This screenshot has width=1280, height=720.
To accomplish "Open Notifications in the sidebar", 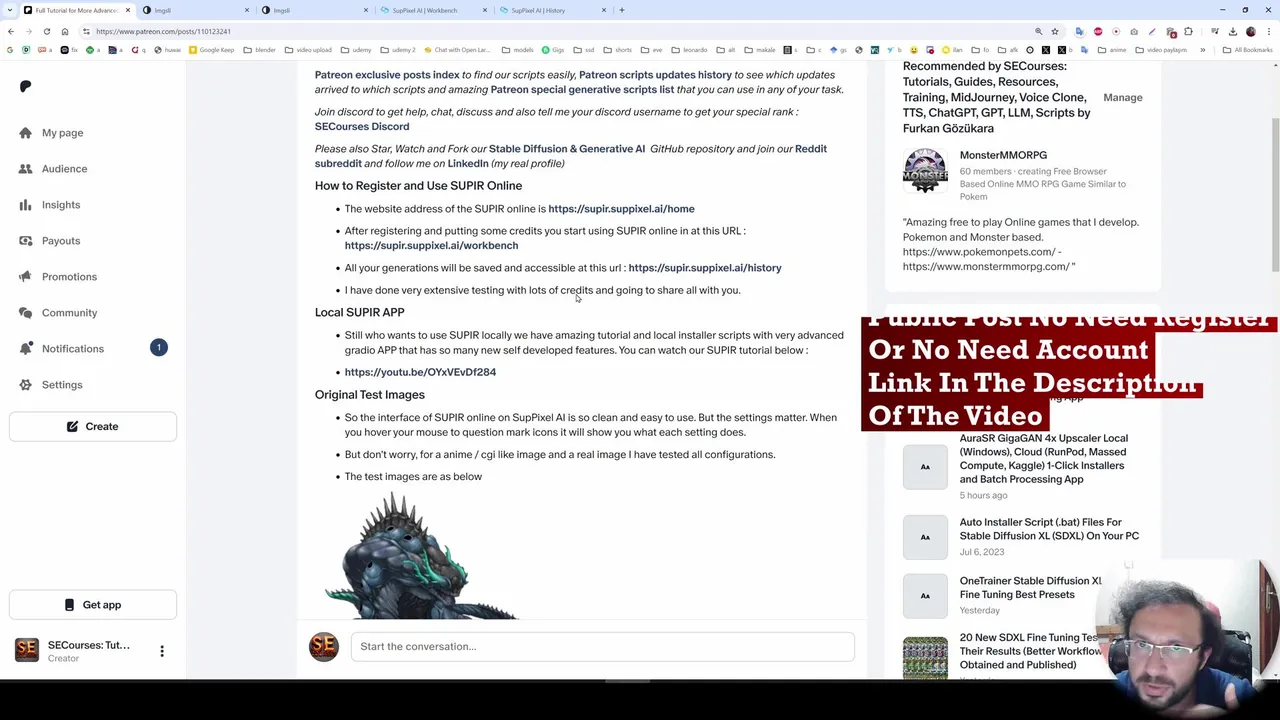I will 72,349.
